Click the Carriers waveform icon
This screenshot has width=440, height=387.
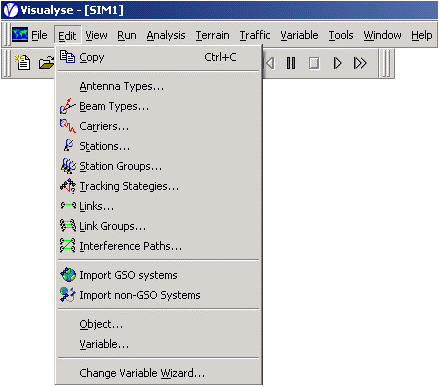tap(68, 126)
